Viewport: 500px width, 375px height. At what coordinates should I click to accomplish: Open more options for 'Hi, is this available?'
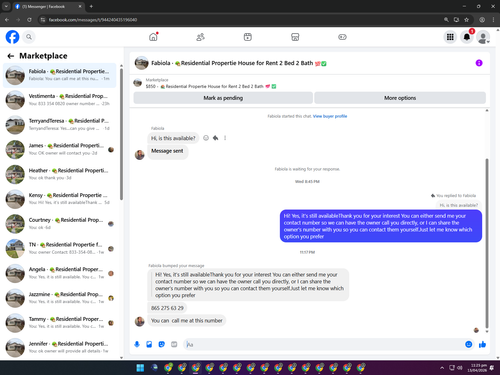tap(225, 138)
